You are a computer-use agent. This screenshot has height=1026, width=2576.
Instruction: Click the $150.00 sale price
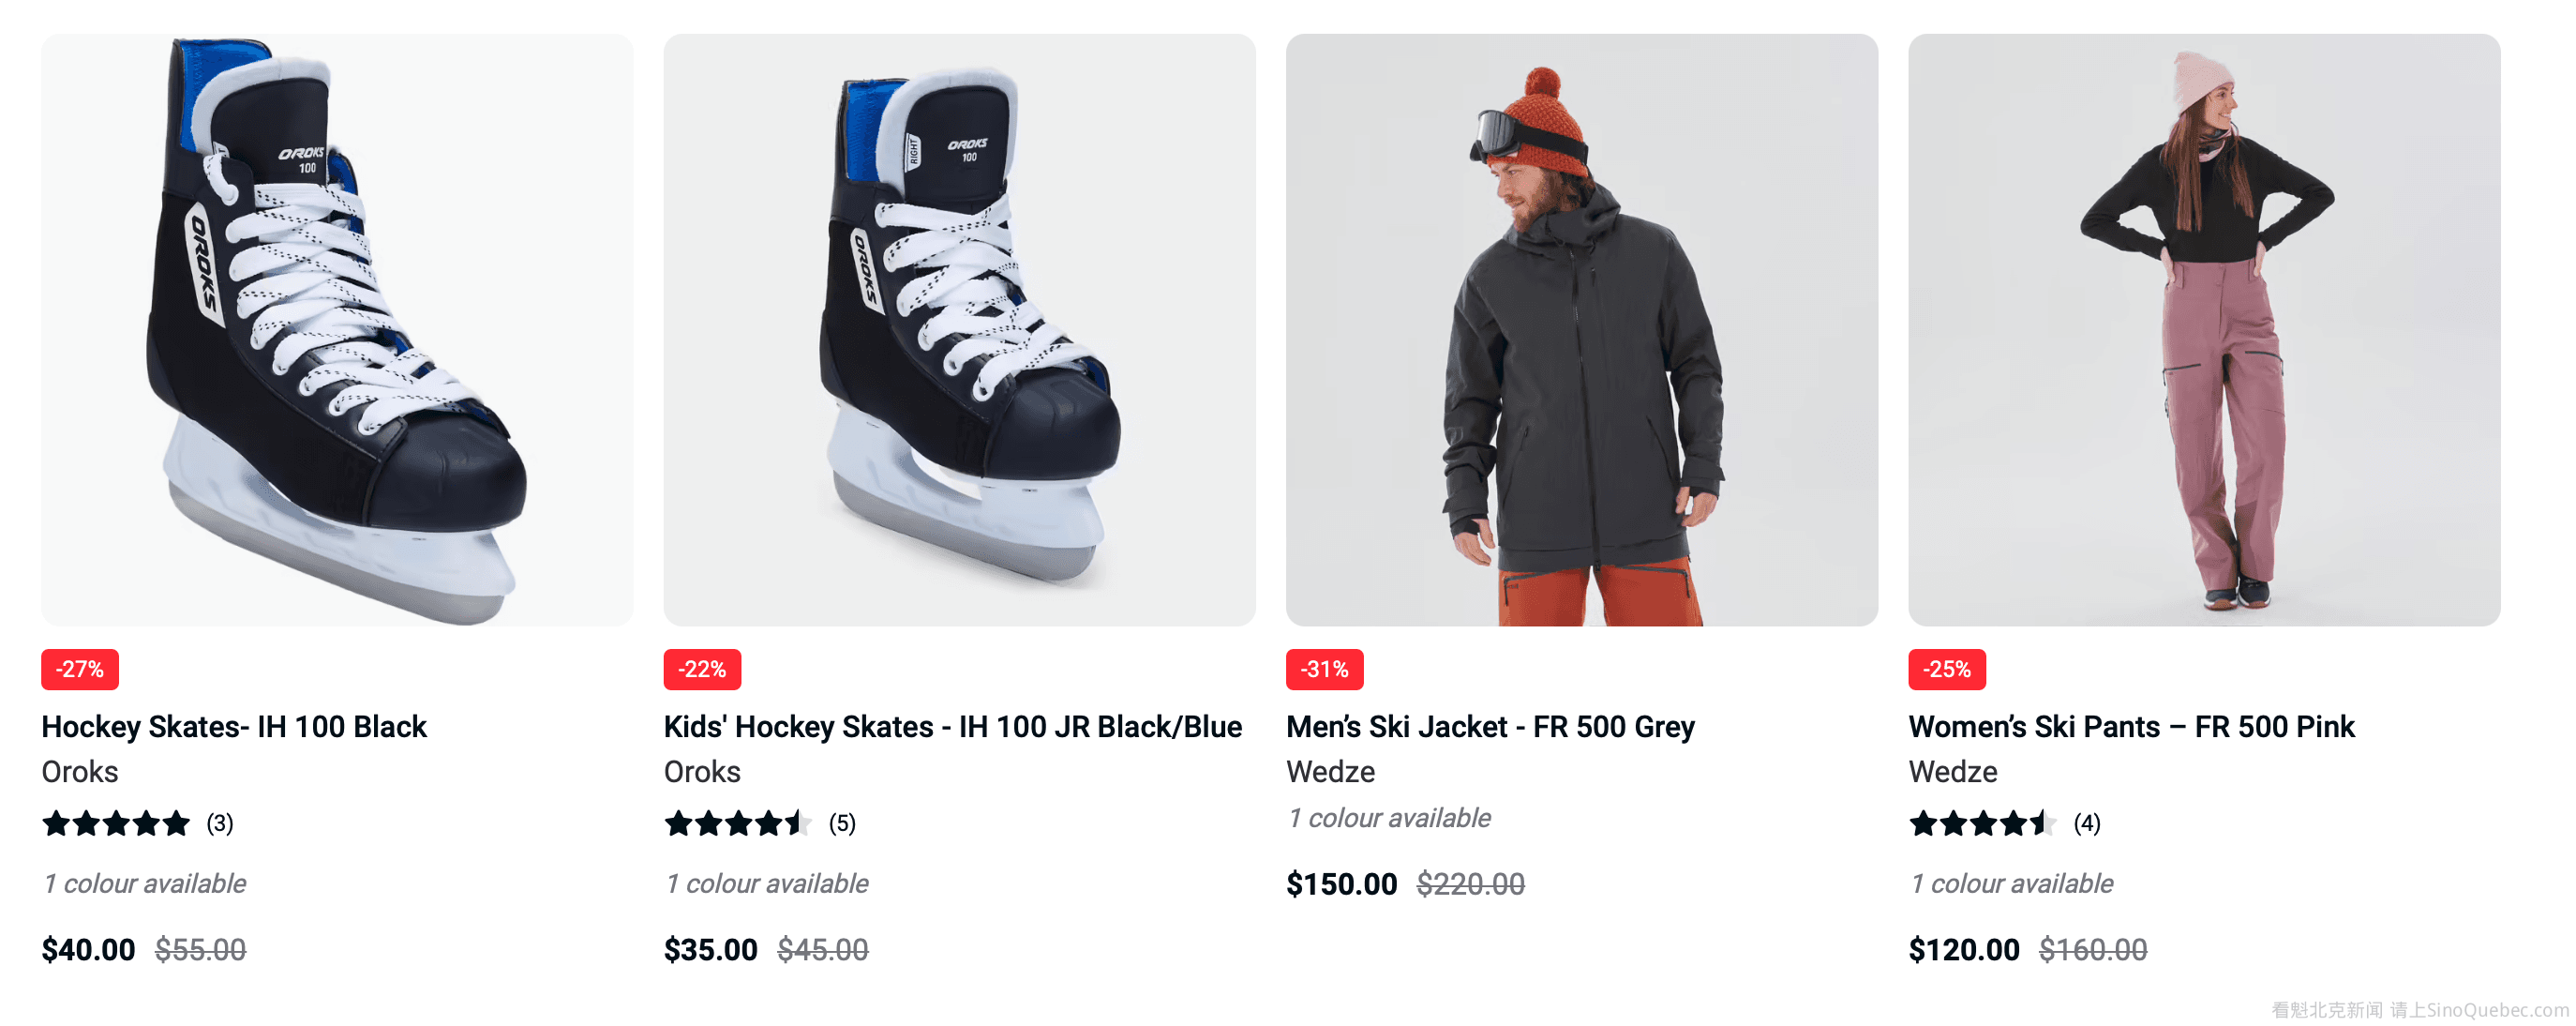tap(1341, 884)
